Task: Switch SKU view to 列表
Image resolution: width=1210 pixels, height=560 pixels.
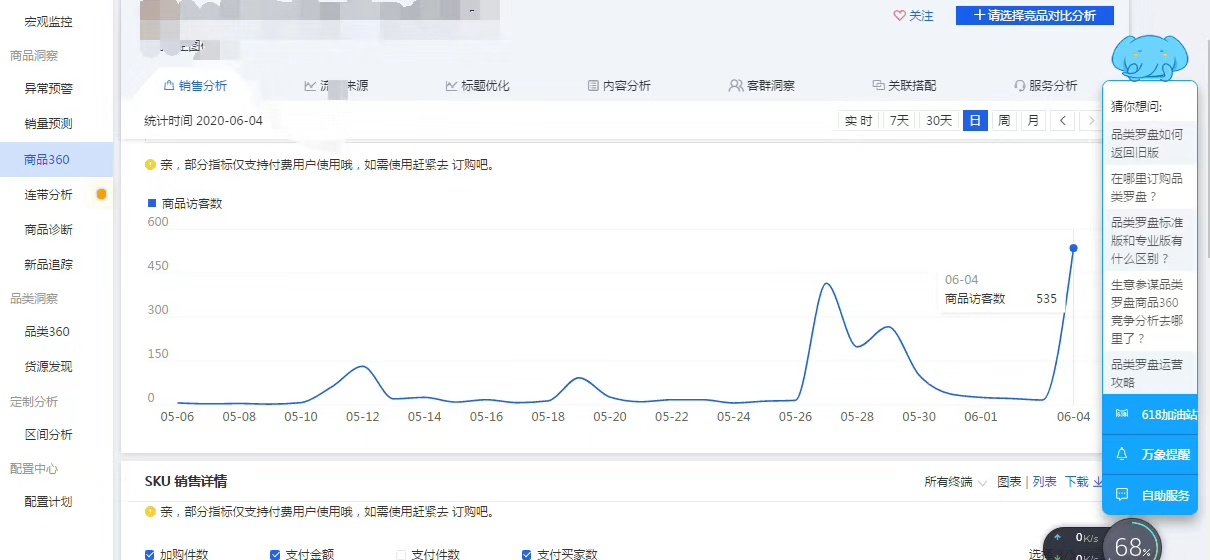Action: click(x=1044, y=482)
